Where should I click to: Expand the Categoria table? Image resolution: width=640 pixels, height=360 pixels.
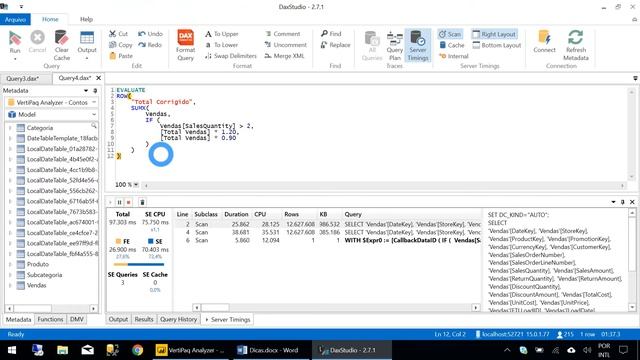(10, 128)
